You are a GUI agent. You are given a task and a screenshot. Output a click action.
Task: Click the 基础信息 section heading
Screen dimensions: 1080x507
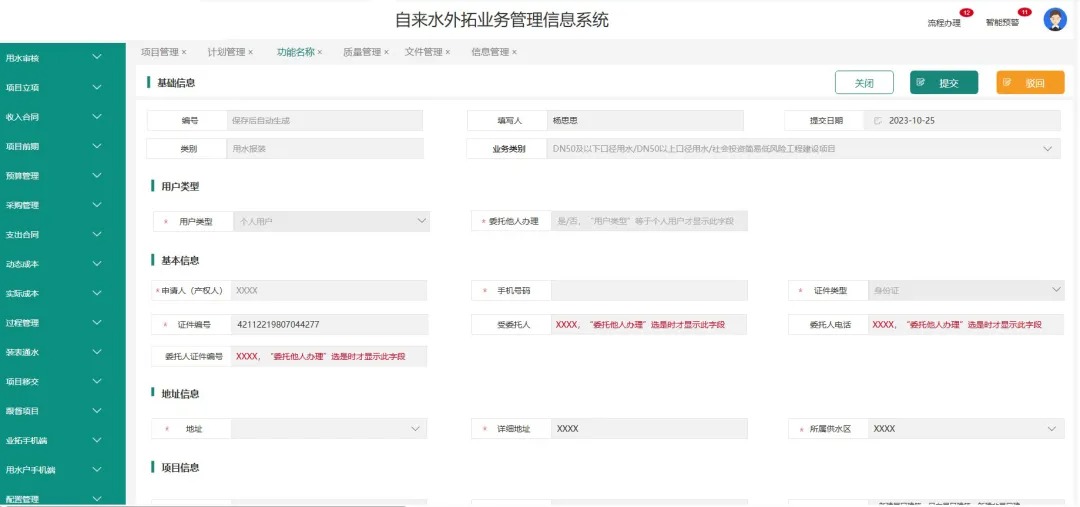[x=176, y=83]
